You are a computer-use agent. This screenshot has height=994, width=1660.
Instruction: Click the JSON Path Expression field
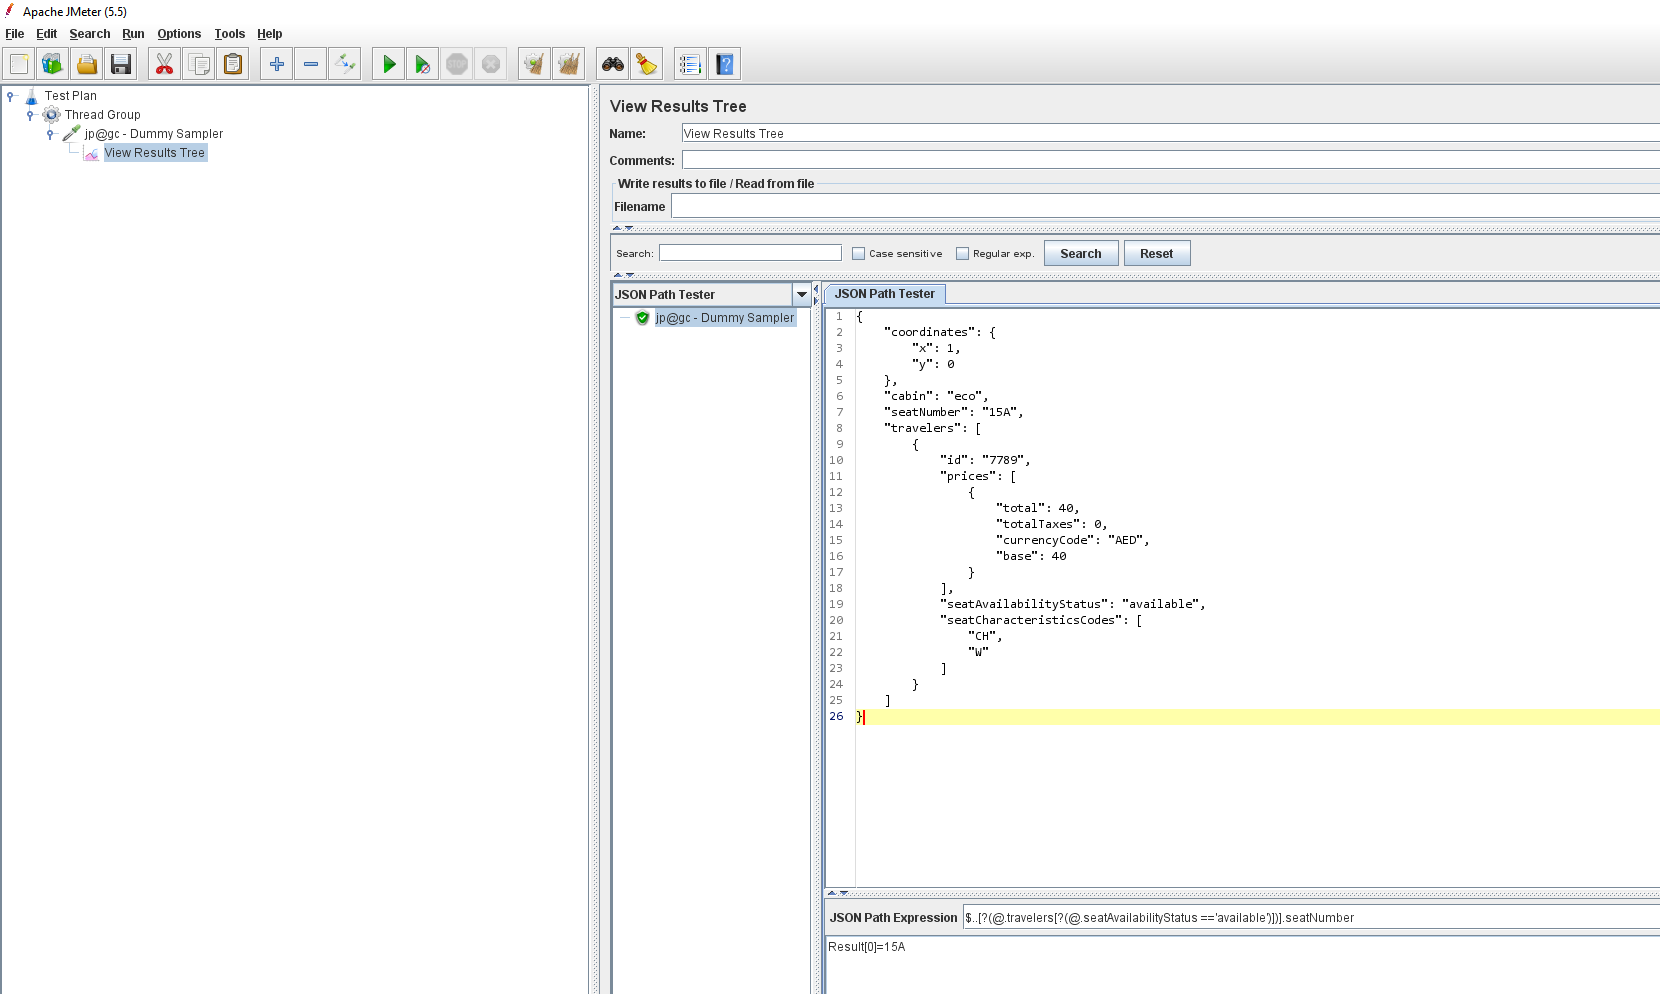point(1311,918)
